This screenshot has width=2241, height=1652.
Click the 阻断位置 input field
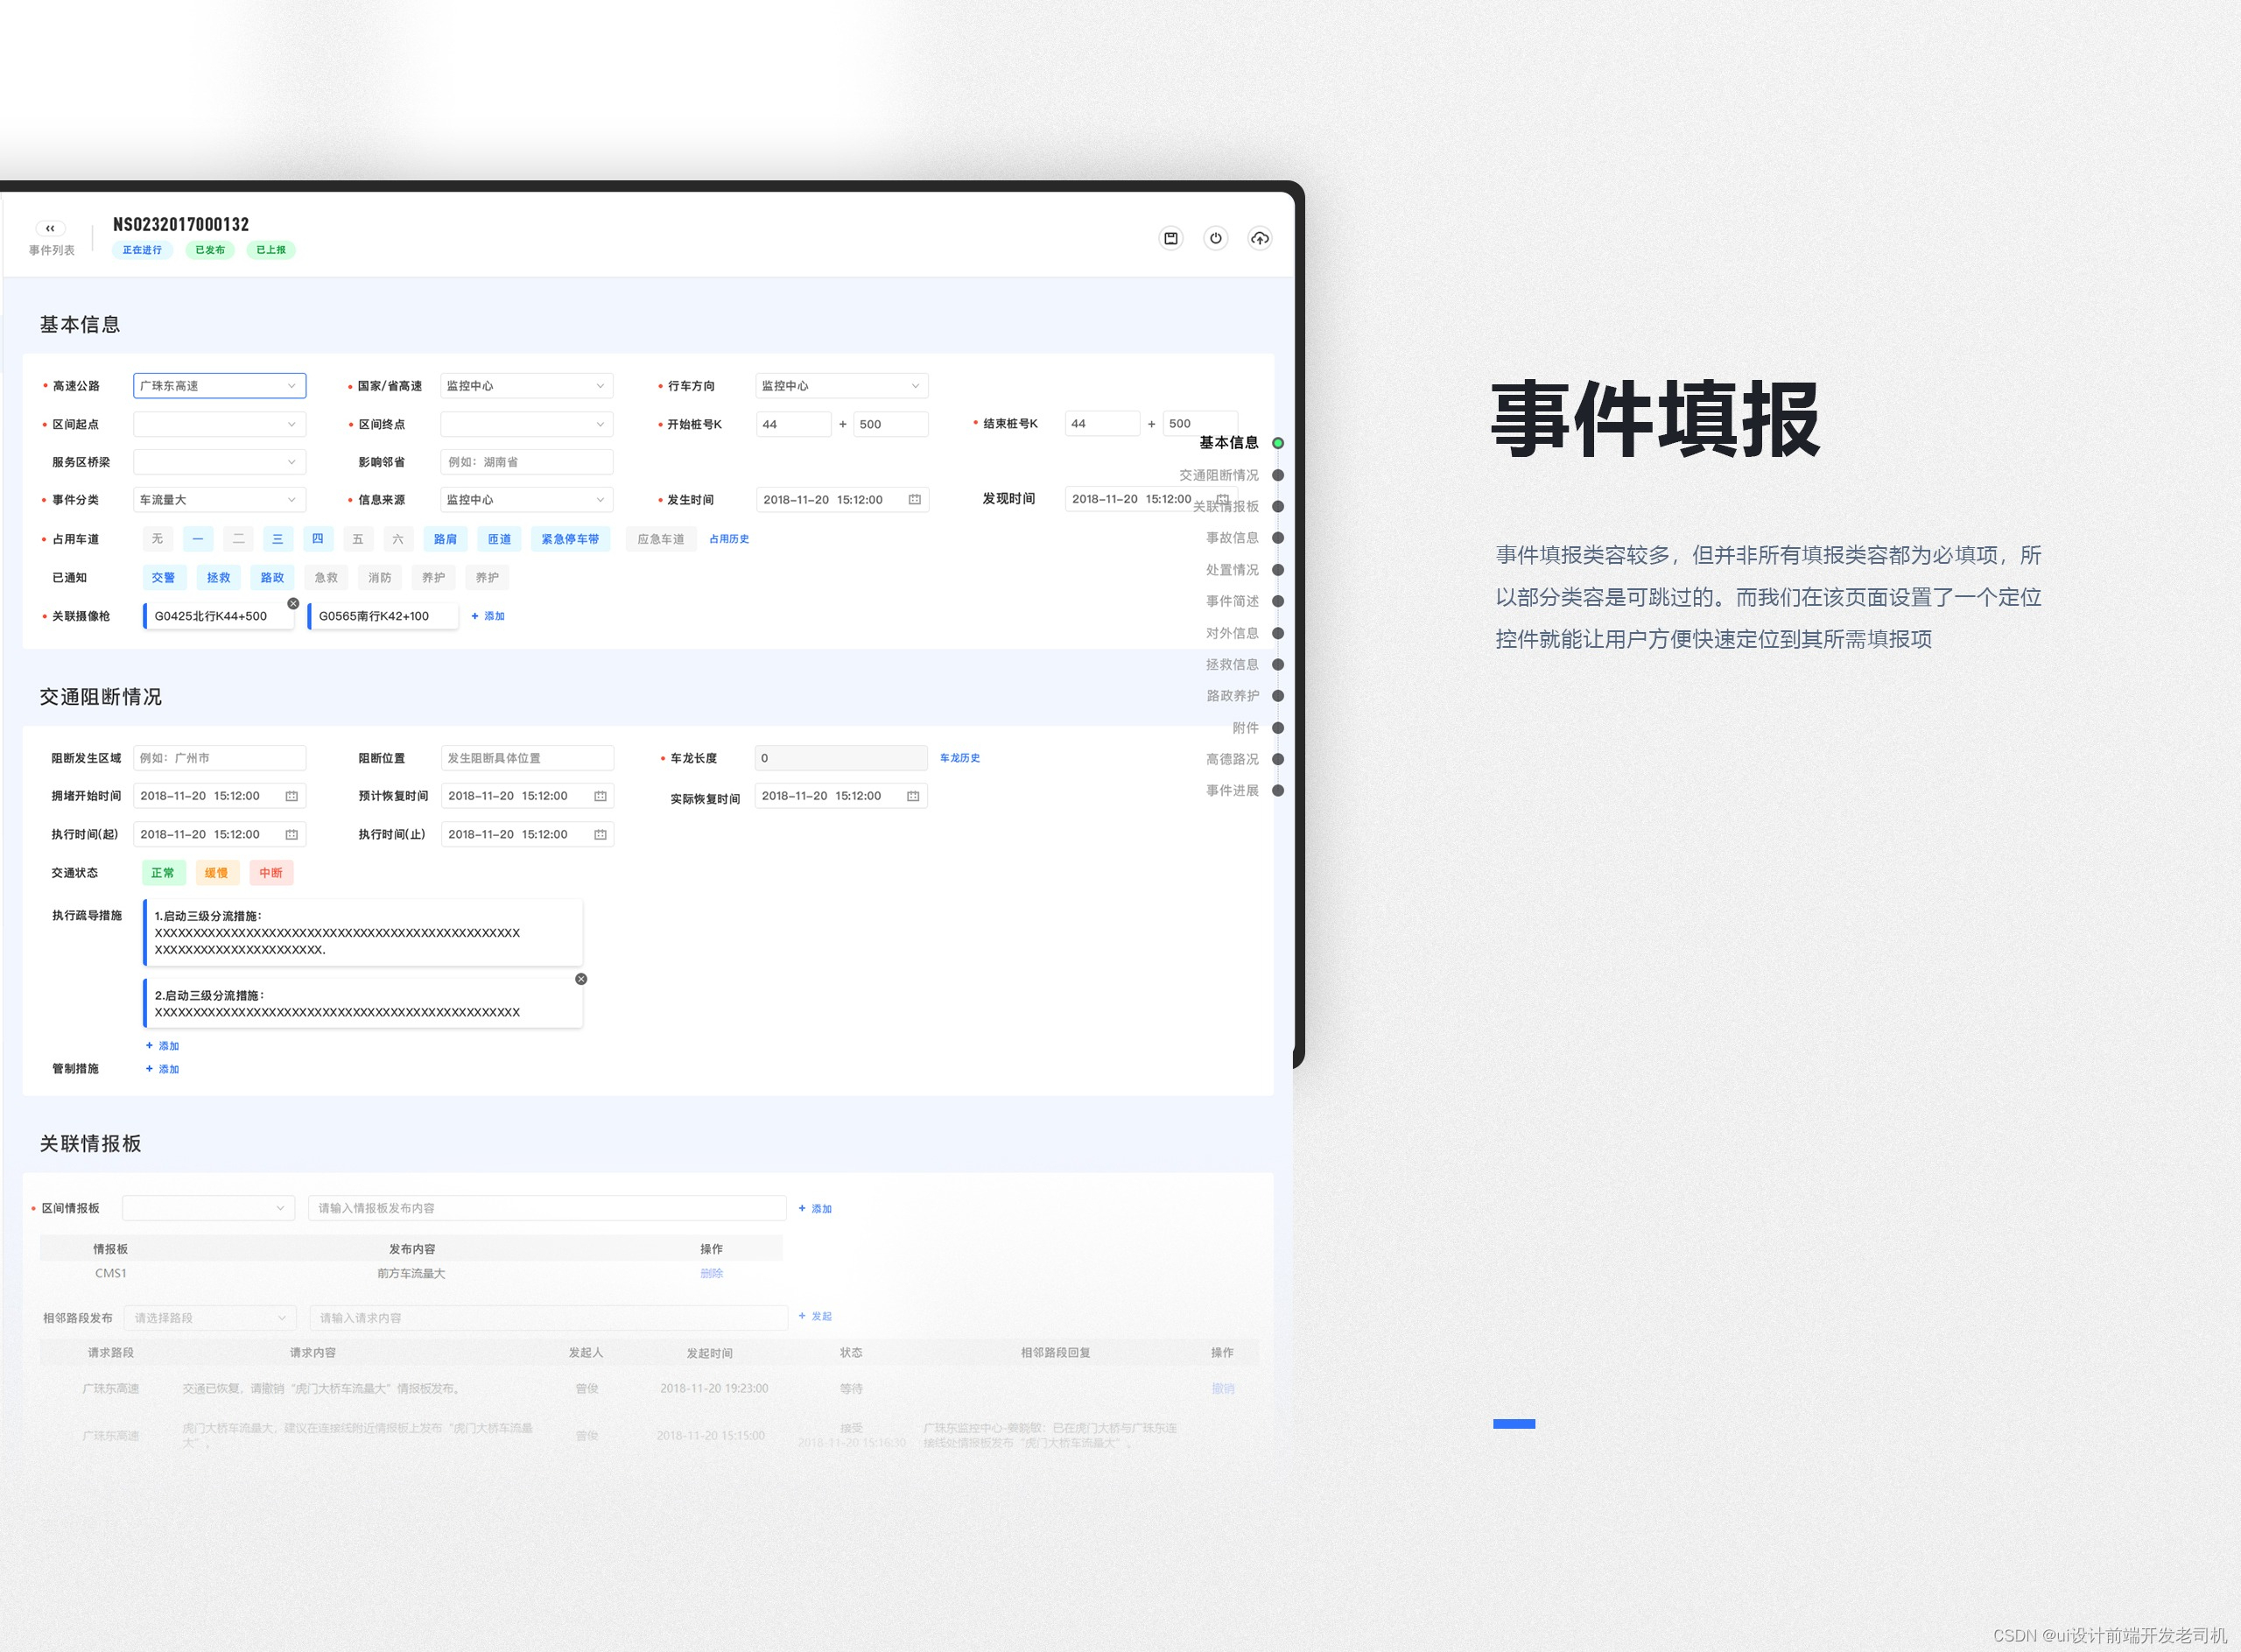[x=526, y=758]
